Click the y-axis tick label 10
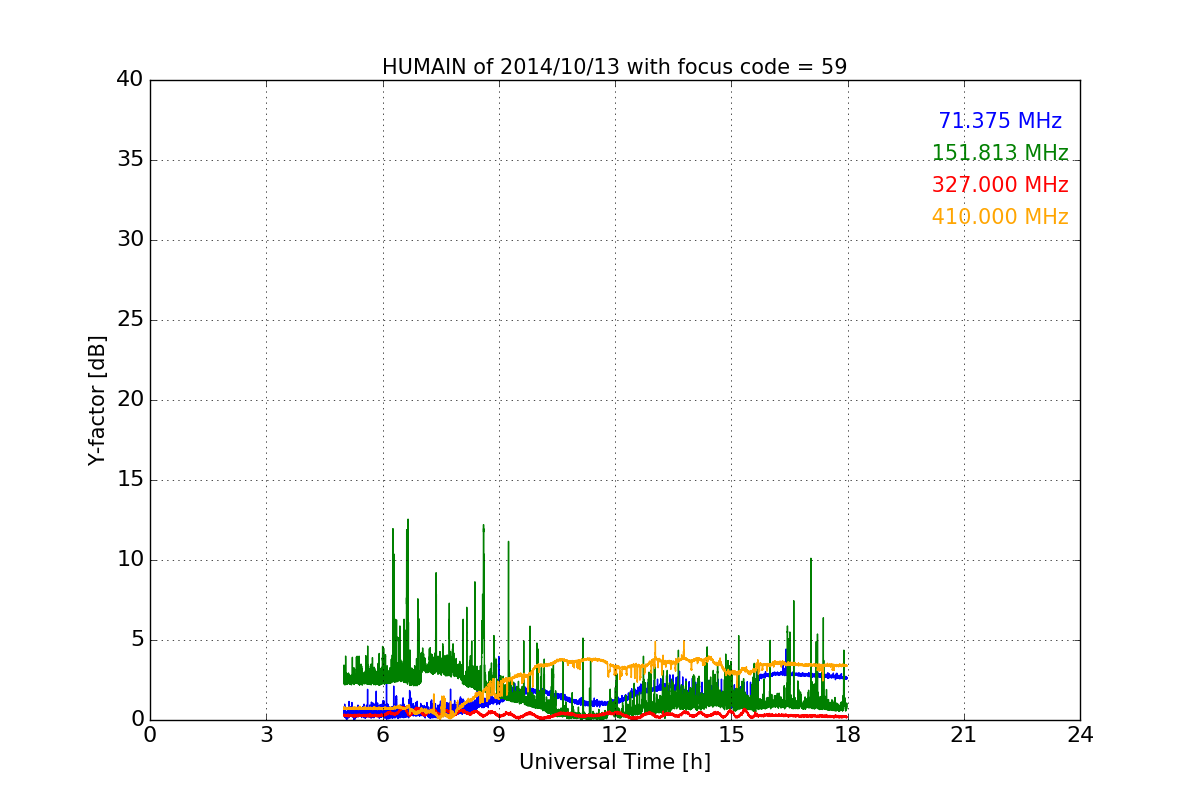The width and height of the screenshot is (1200, 800). (129, 560)
